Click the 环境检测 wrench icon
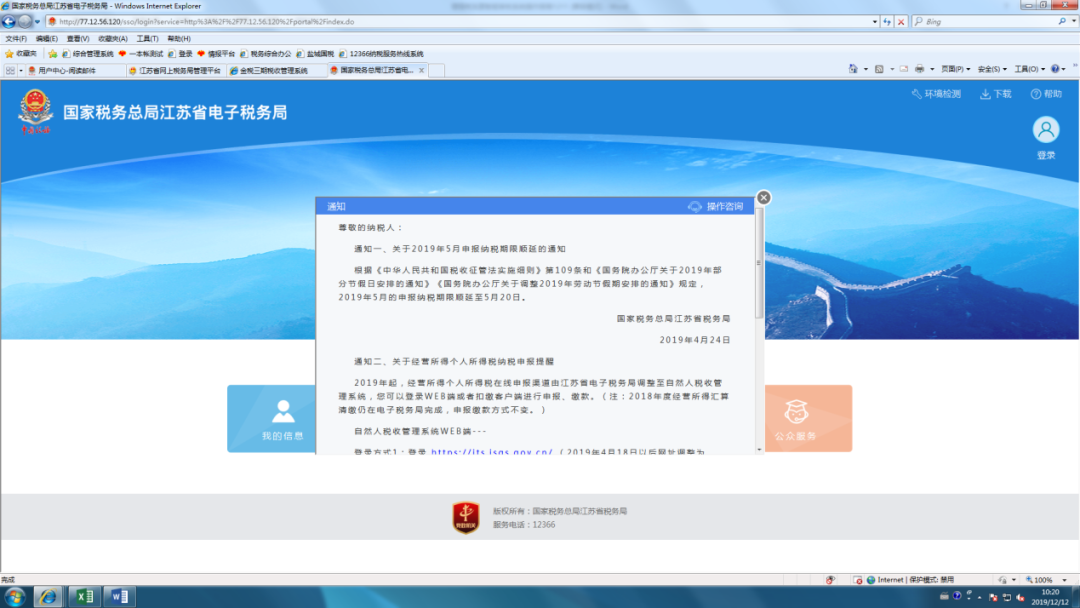Image resolution: width=1080 pixels, height=608 pixels. click(916, 94)
